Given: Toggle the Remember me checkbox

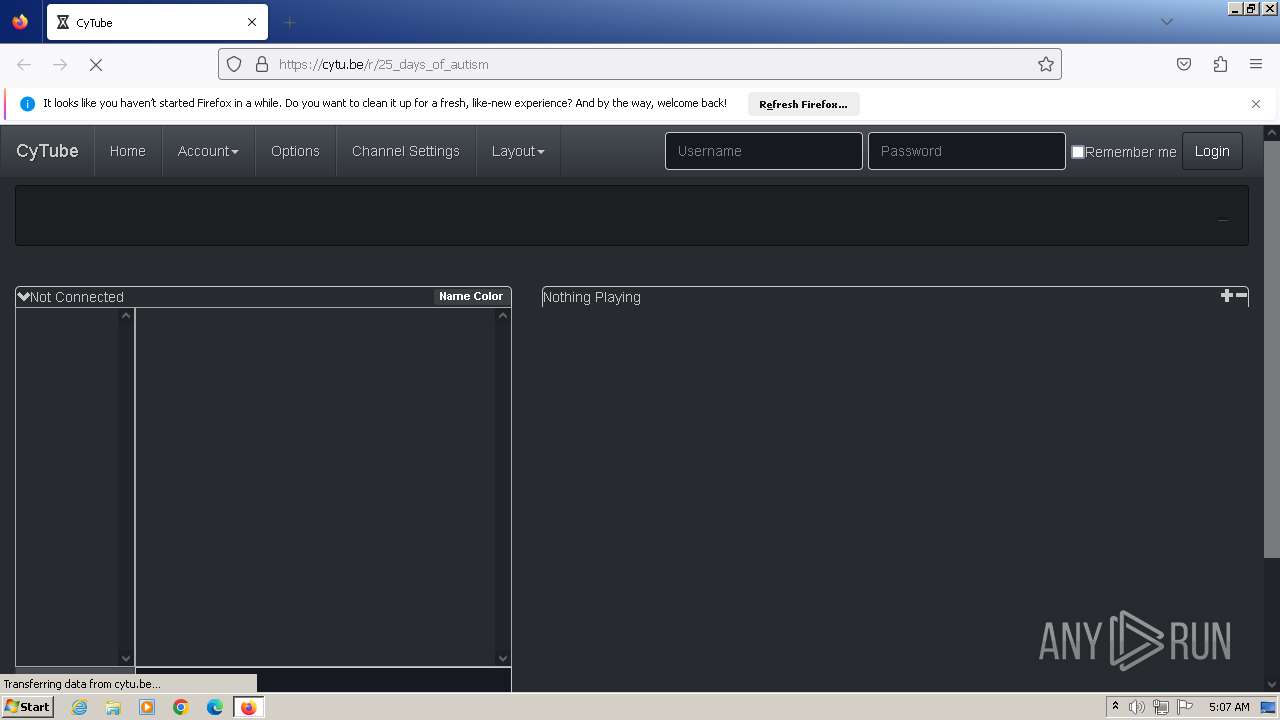Looking at the screenshot, I should 1078,152.
